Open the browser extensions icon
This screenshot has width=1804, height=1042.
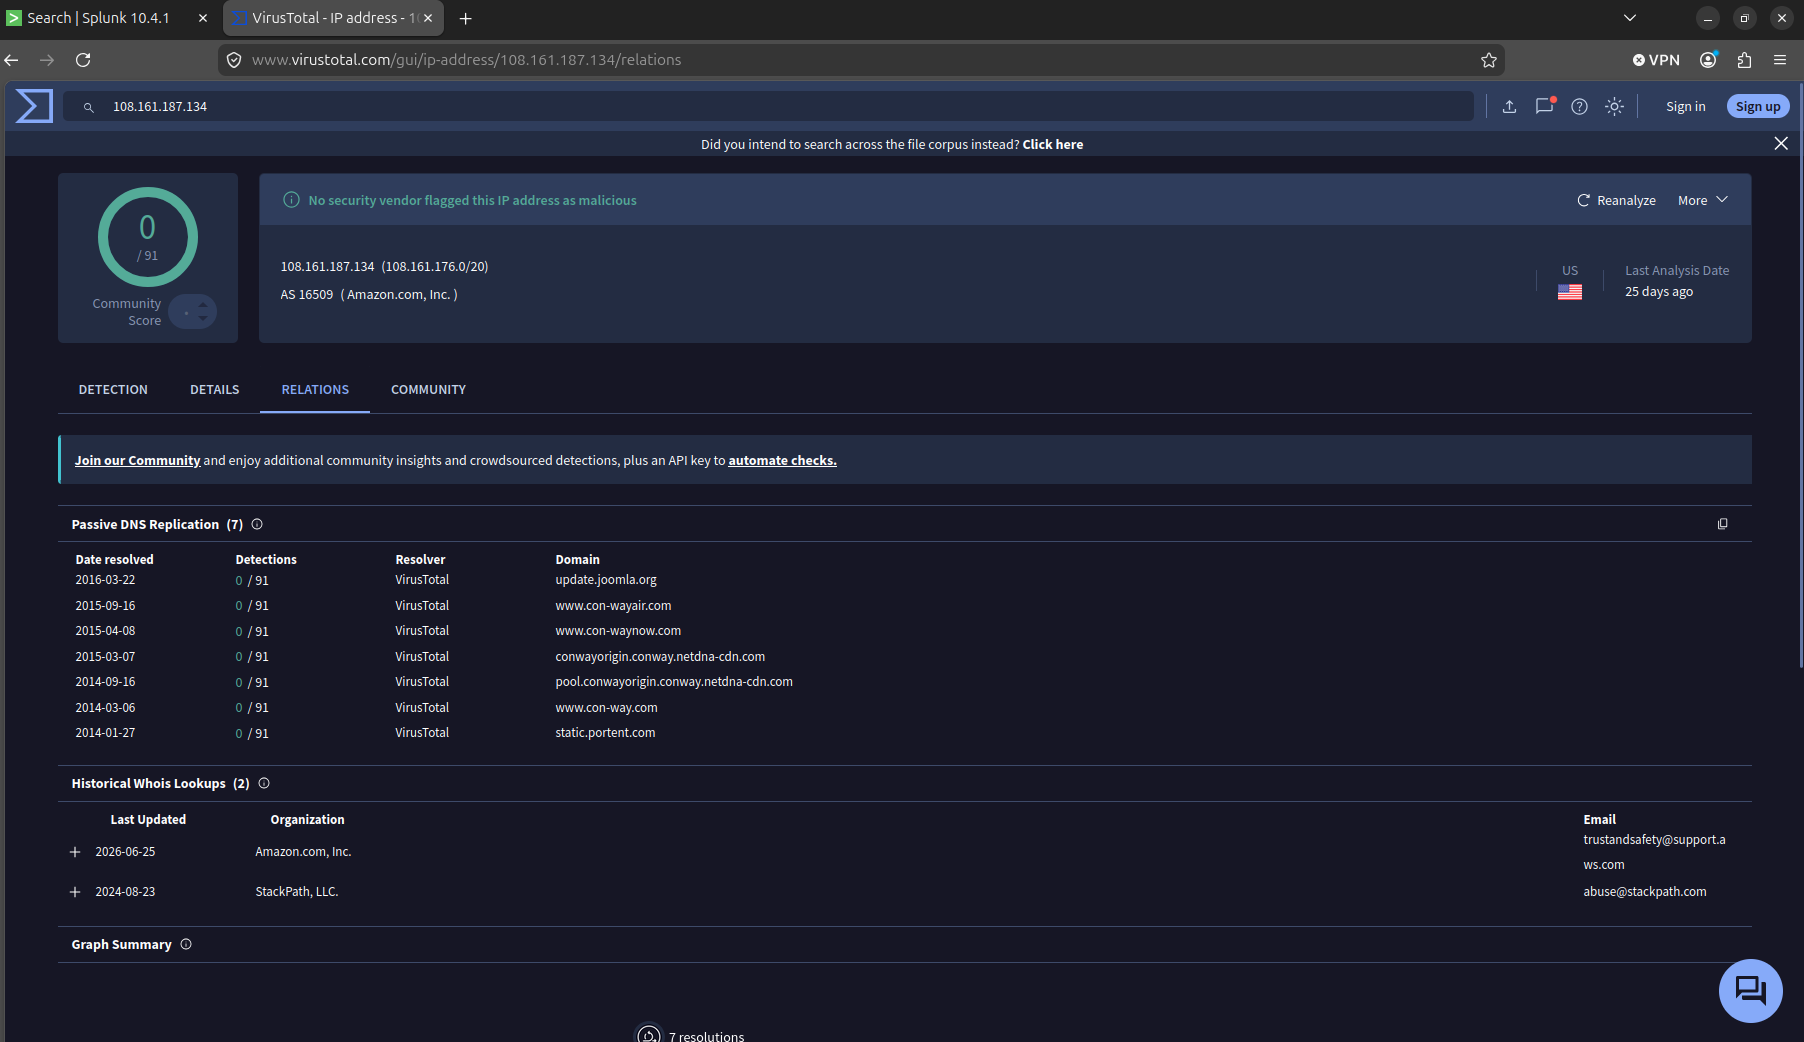tap(1744, 60)
